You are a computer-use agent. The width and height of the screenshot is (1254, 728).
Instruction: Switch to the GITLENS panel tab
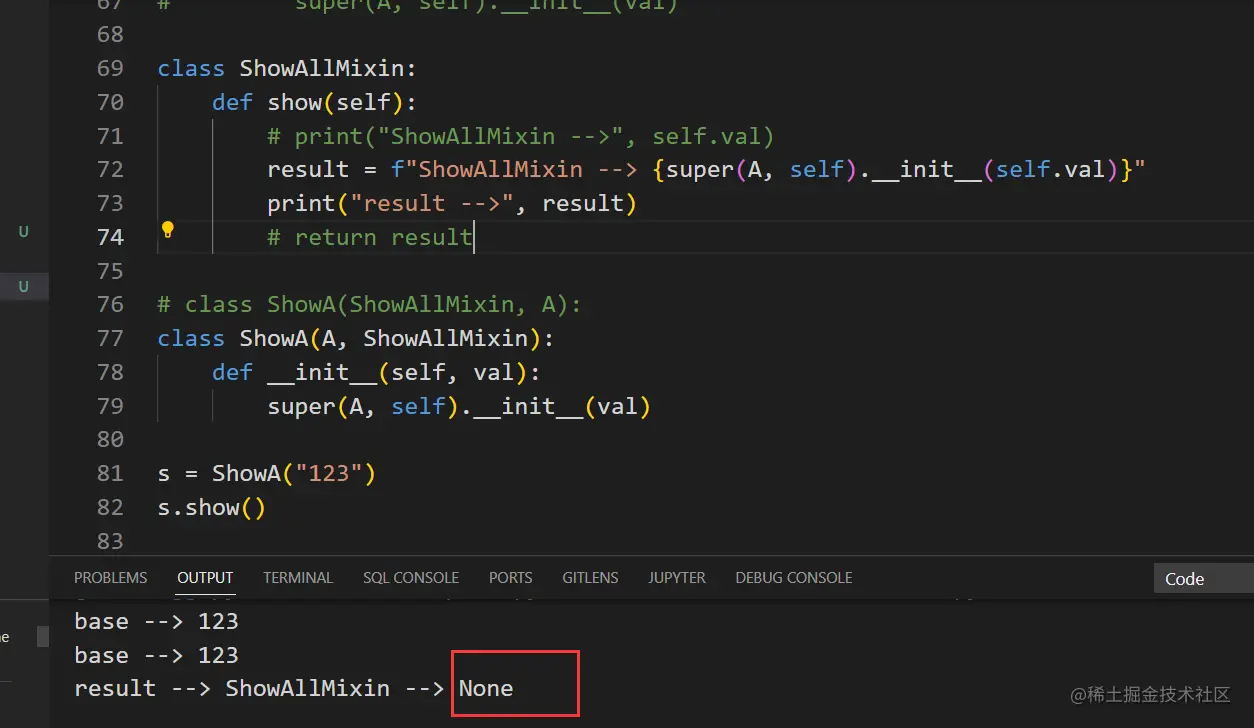(x=590, y=578)
